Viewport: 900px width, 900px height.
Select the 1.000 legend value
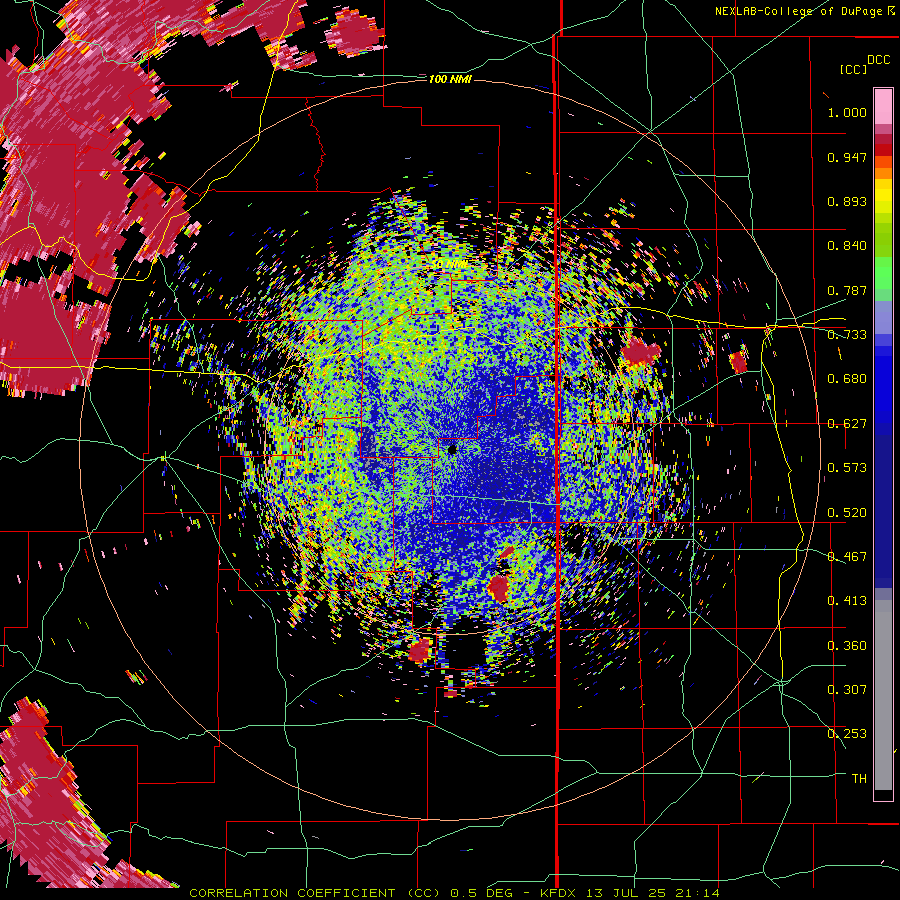click(x=847, y=112)
